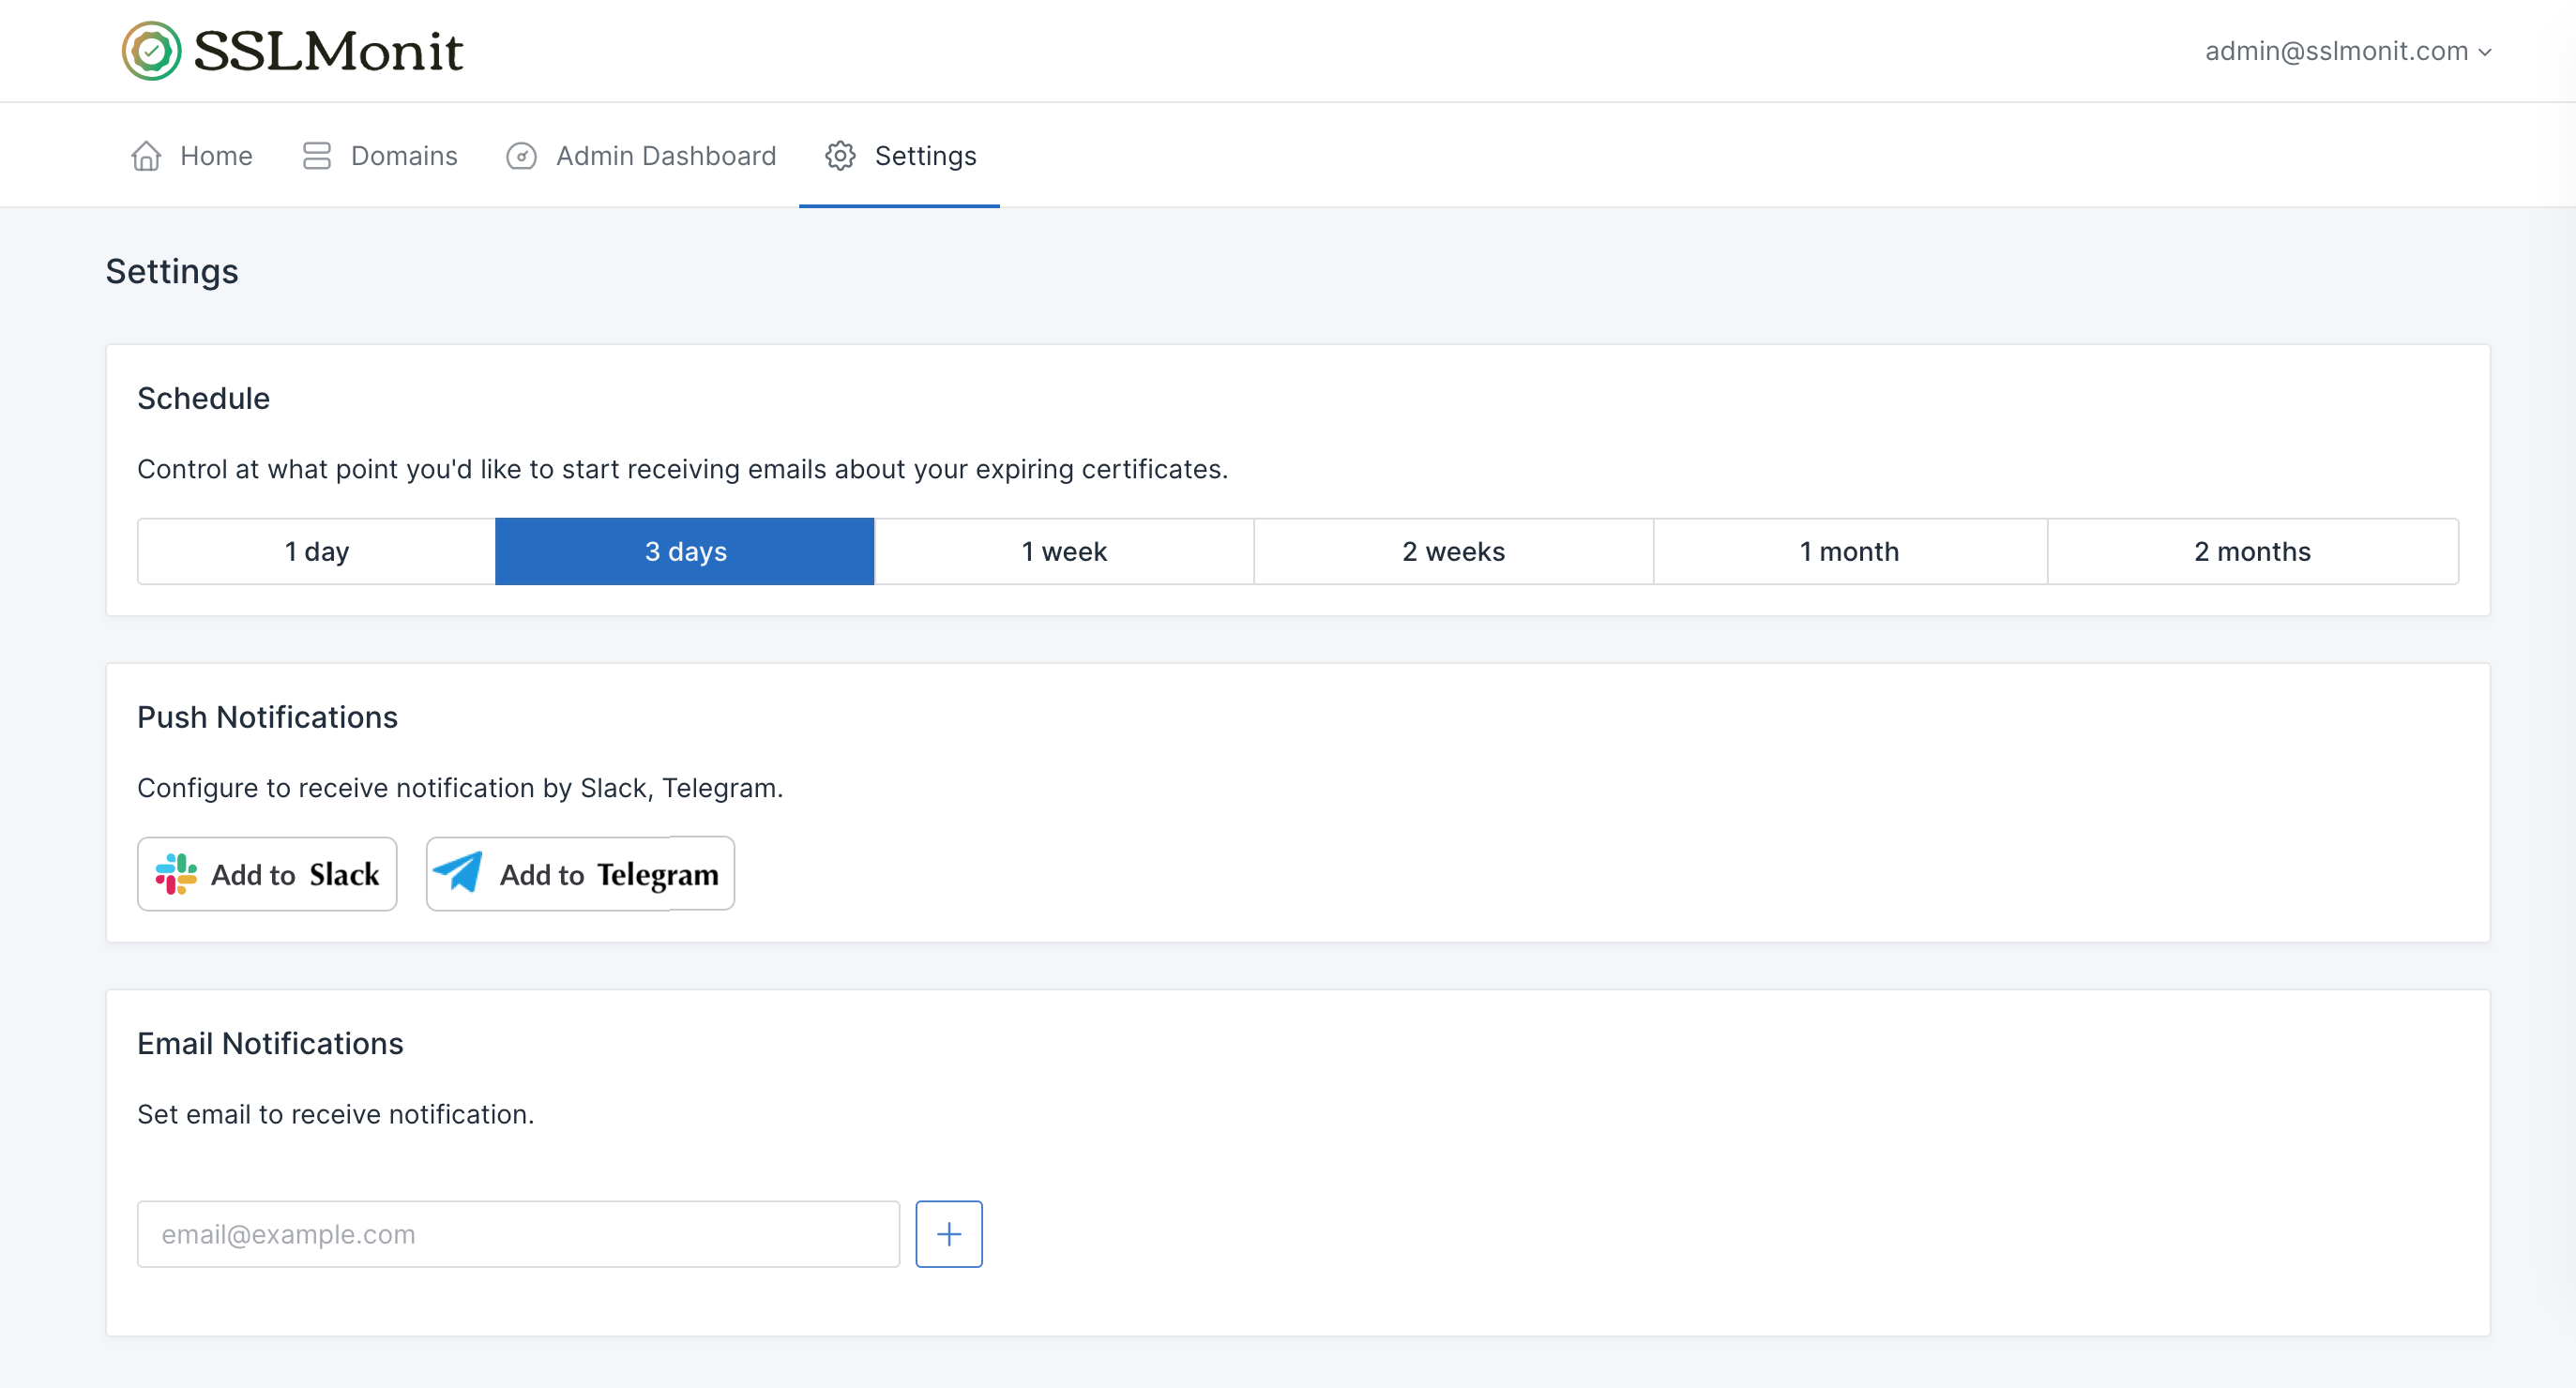Image resolution: width=2576 pixels, height=1388 pixels.
Task: Click the Admin Dashboard gauge icon
Action: pos(521,156)
